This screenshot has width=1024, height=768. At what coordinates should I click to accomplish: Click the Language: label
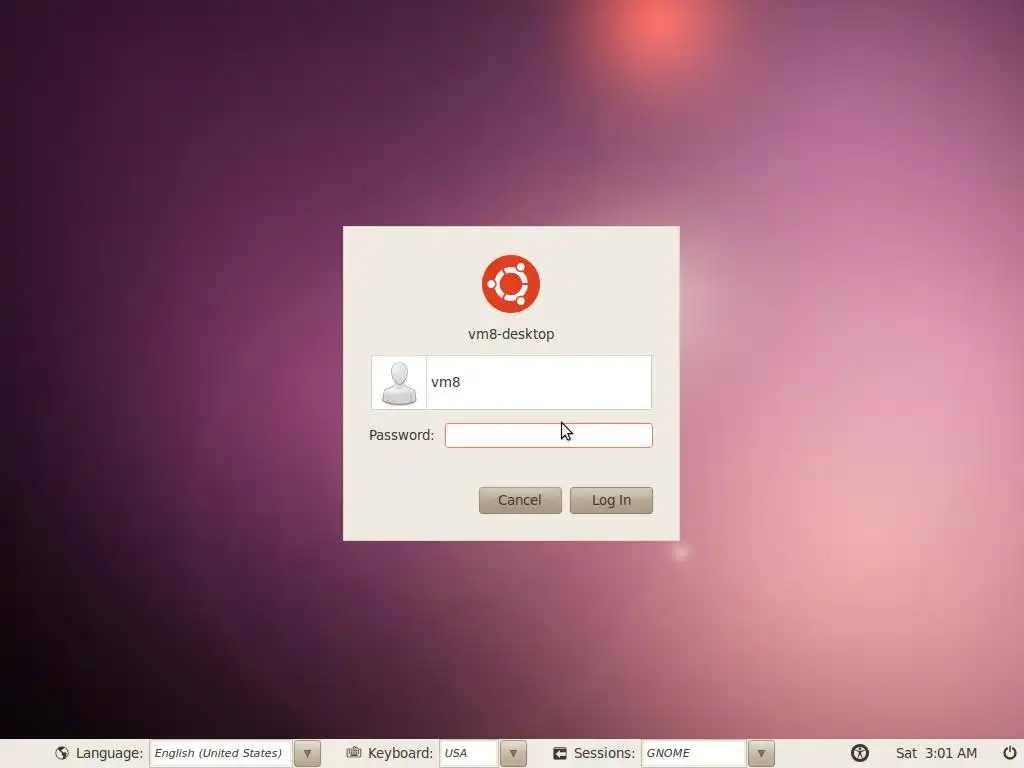pos(109,753)
